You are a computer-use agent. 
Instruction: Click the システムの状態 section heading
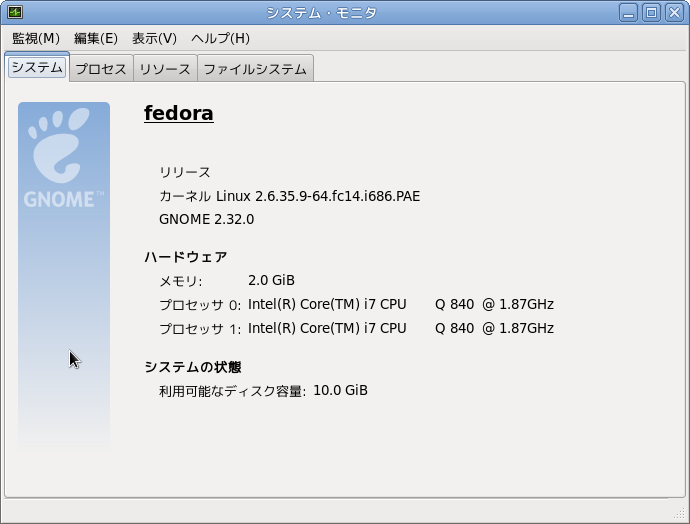pyautogui.click(x=193, y=367)
